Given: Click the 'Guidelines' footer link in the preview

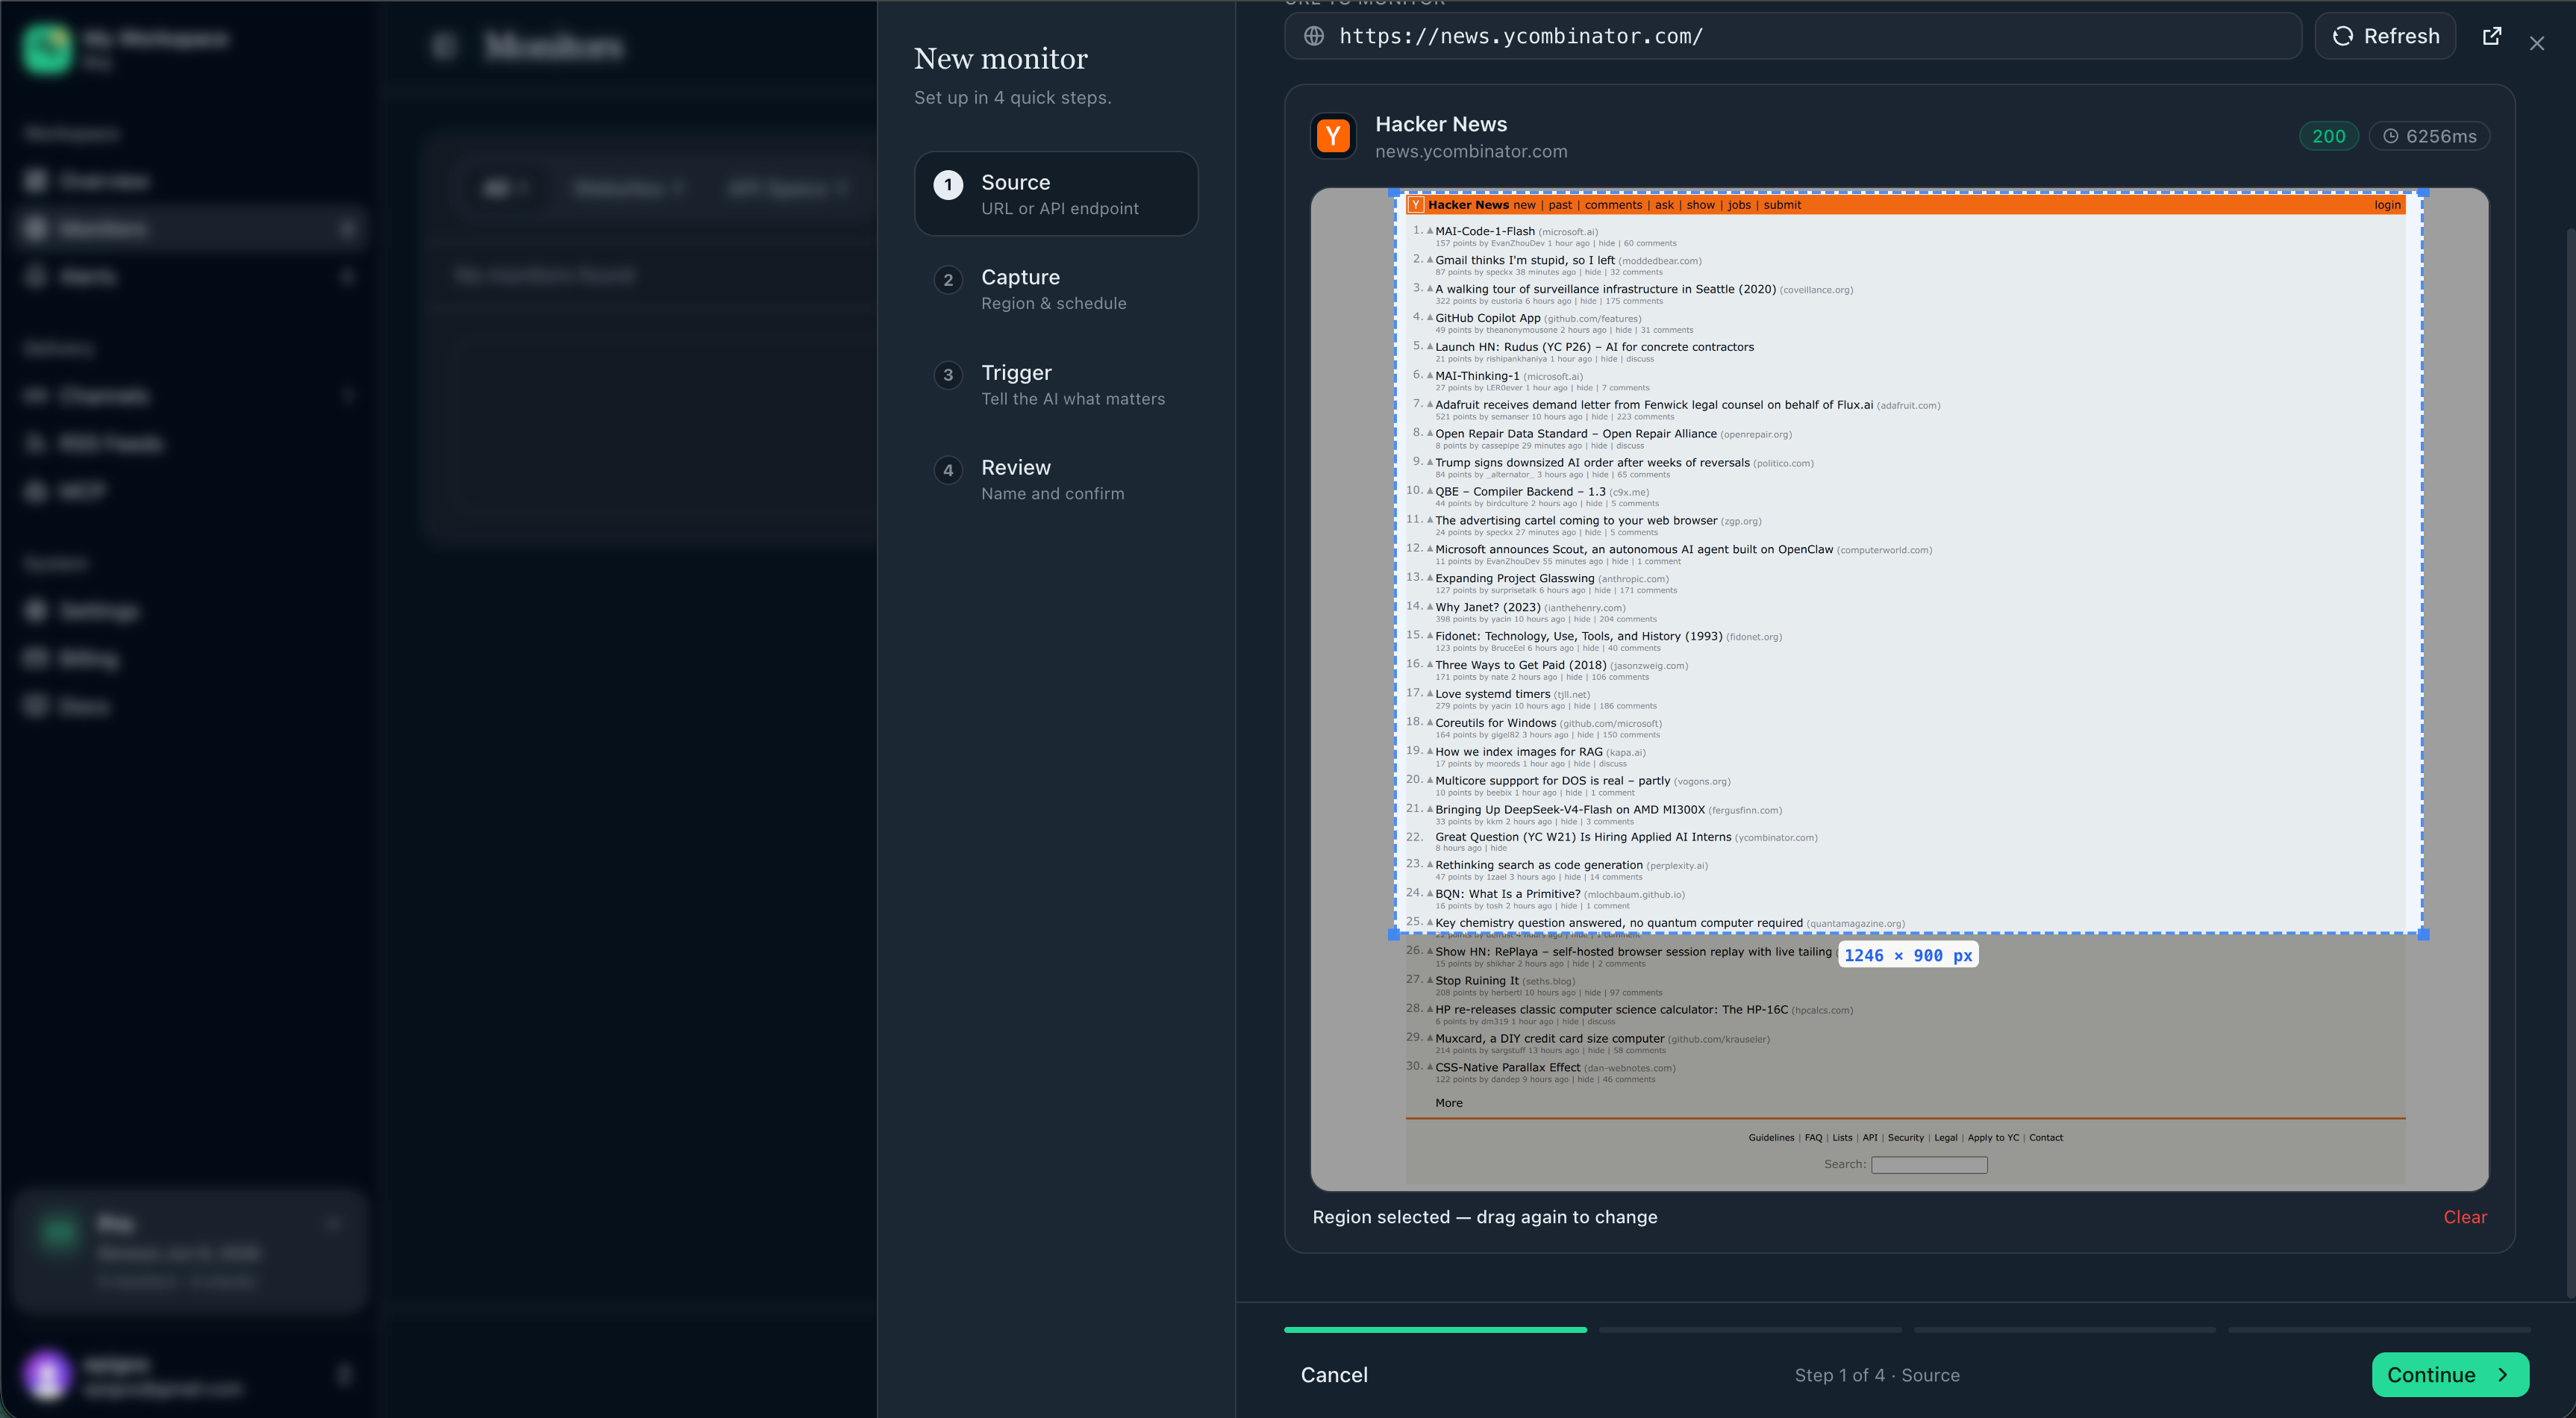Looking at the screenshot, I should [x=1771, y=1138].
